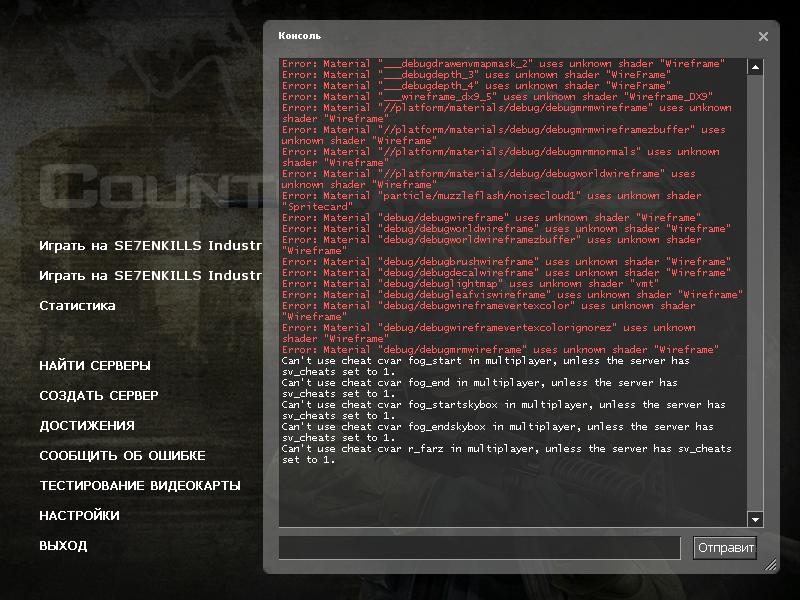Click the Консоль title text
The image size is (800, 600).
coord(299,36)
